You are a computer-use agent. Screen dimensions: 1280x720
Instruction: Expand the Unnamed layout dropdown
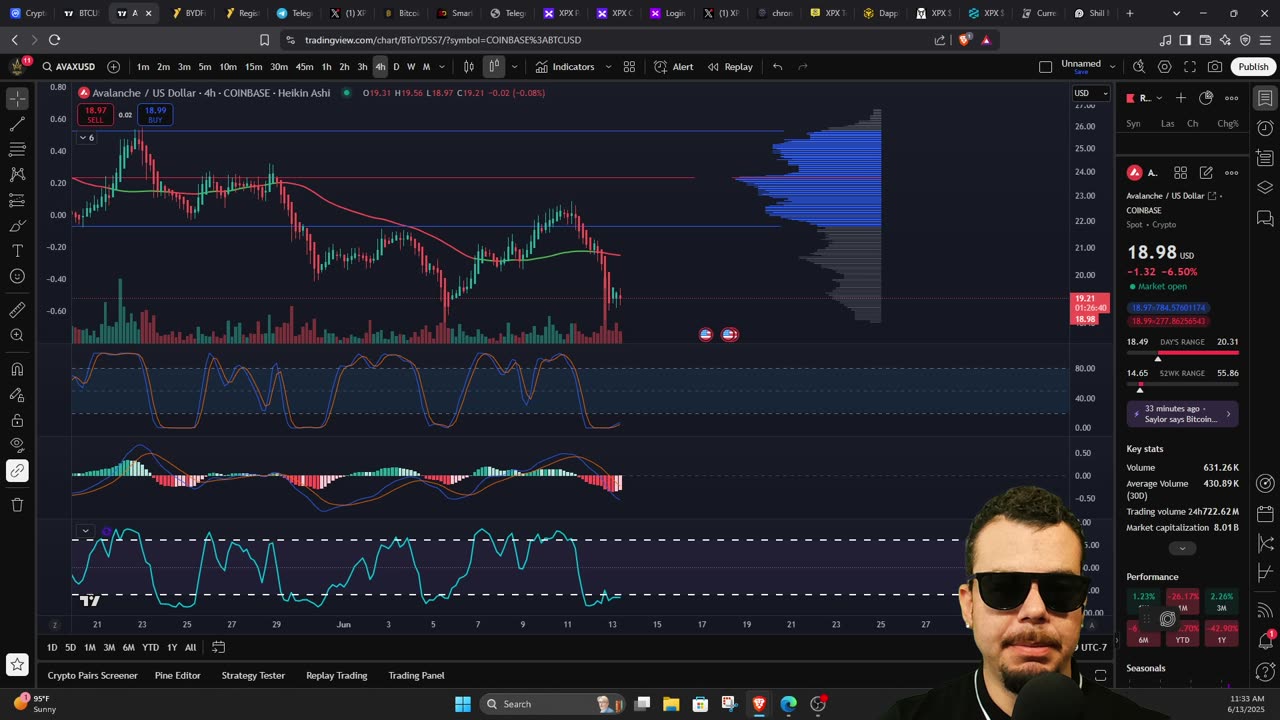click(1112, 66)
